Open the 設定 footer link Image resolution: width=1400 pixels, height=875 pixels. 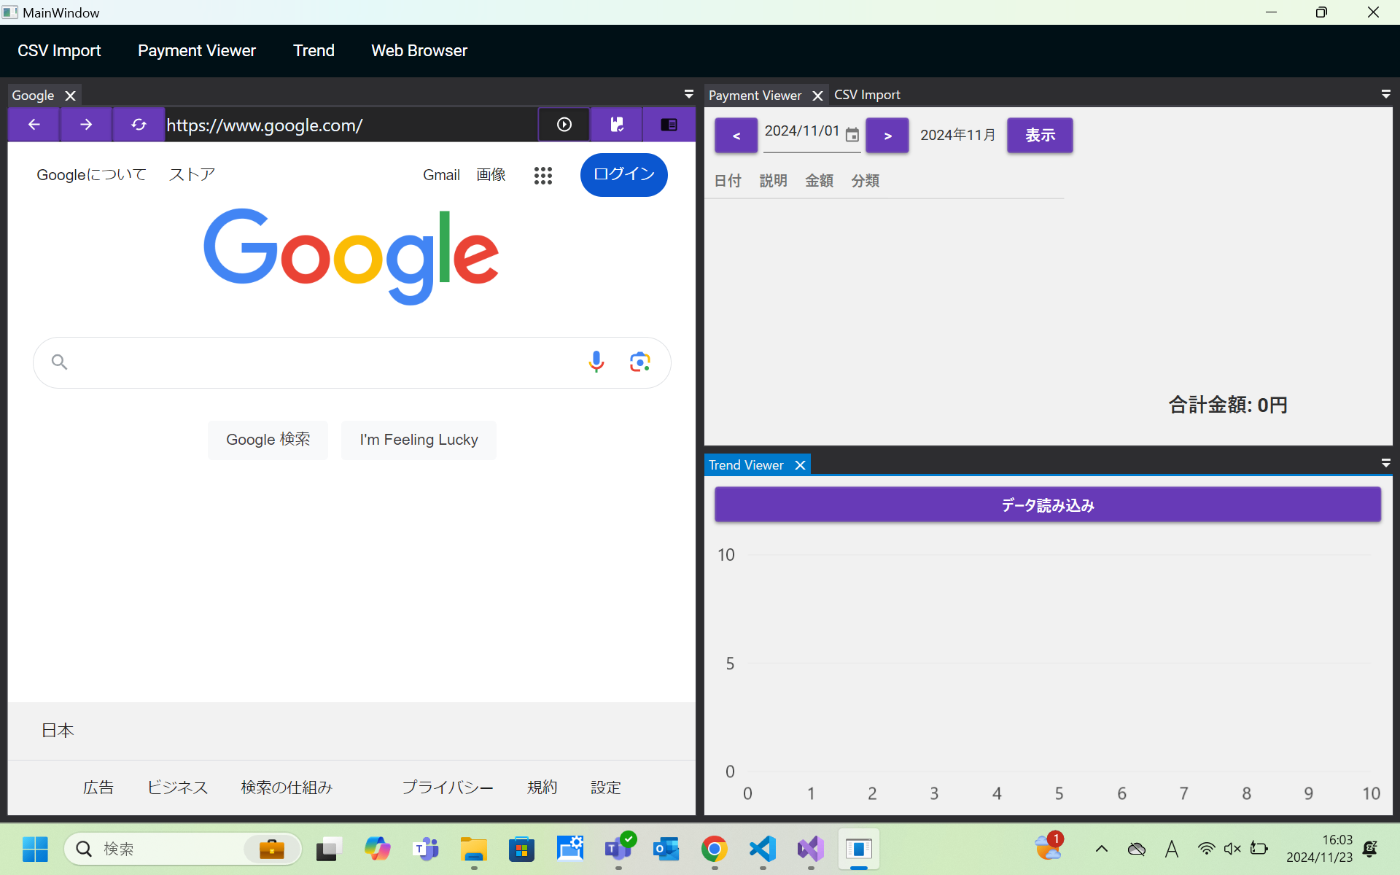tap(605, 788)
